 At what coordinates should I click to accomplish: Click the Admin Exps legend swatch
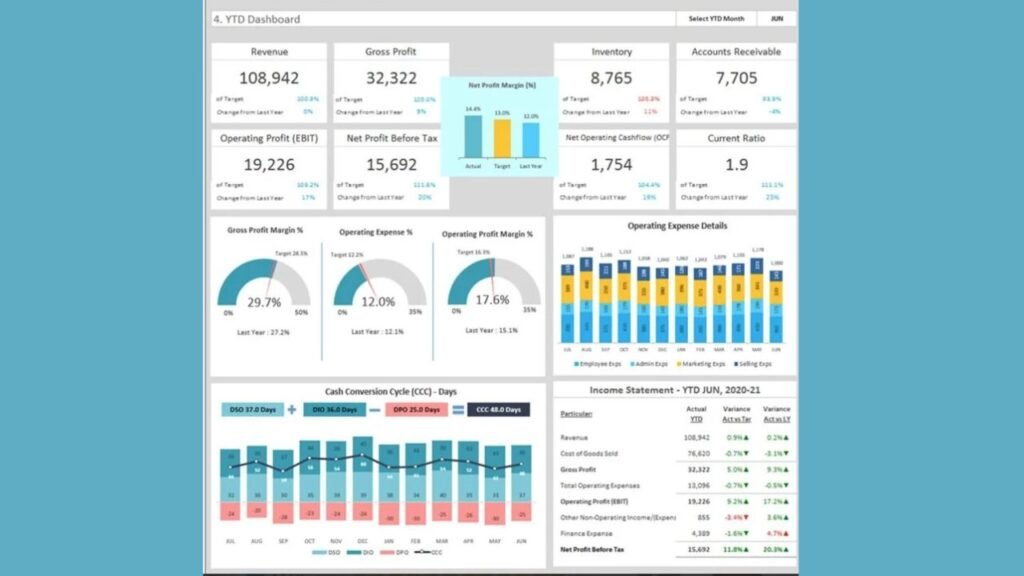tap(633, 364)
